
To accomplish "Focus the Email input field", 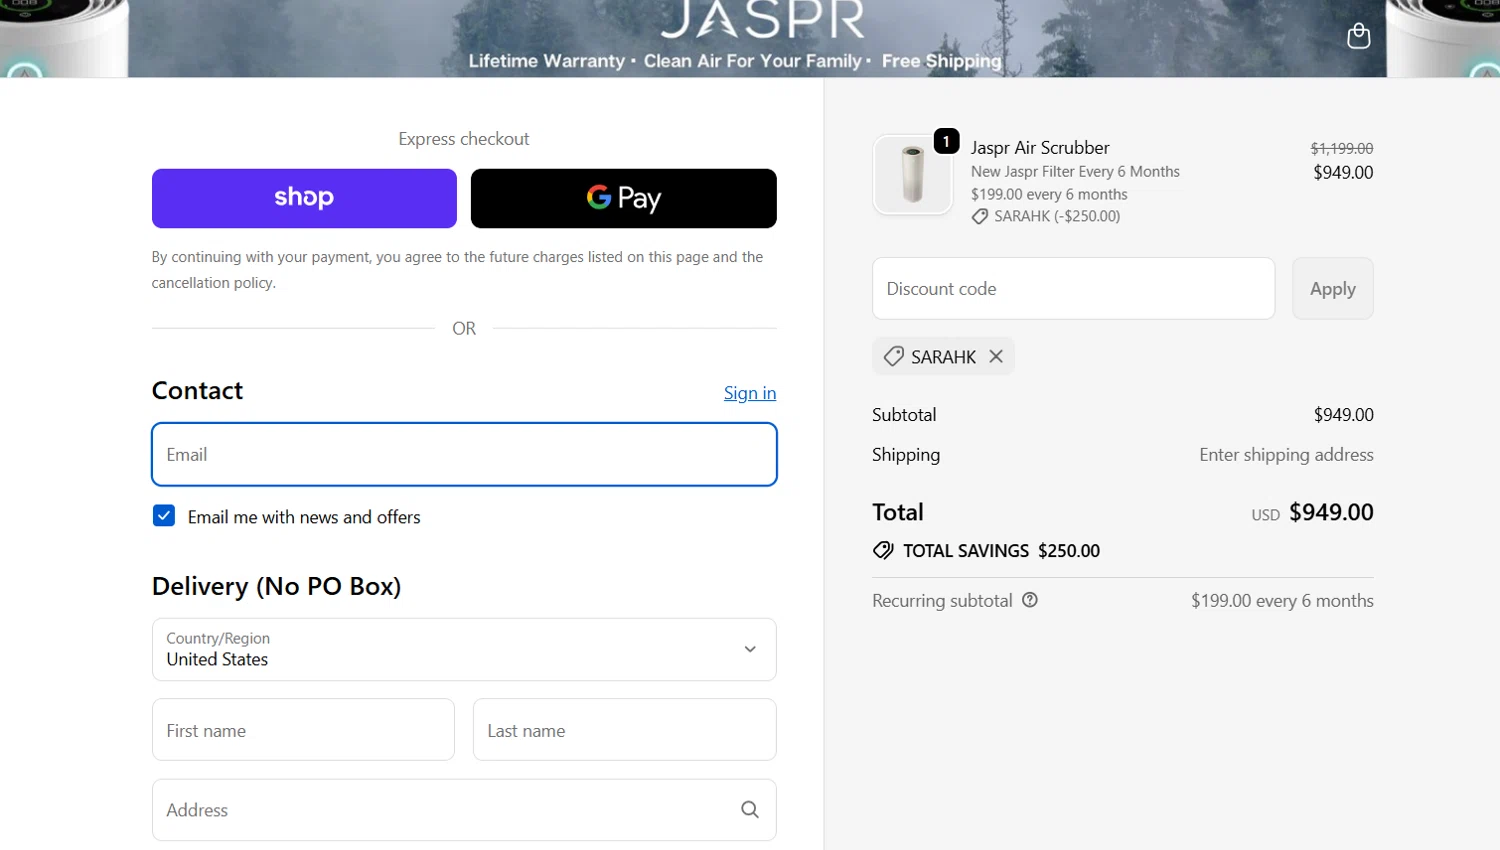I will pyautogui.click(x=464, y=454).
